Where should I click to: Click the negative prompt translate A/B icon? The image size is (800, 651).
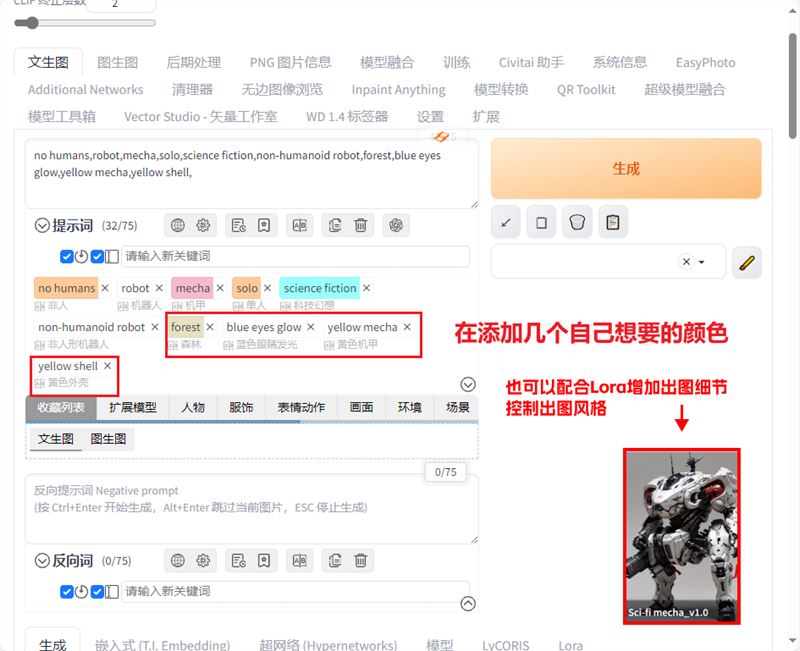point(299,561)
